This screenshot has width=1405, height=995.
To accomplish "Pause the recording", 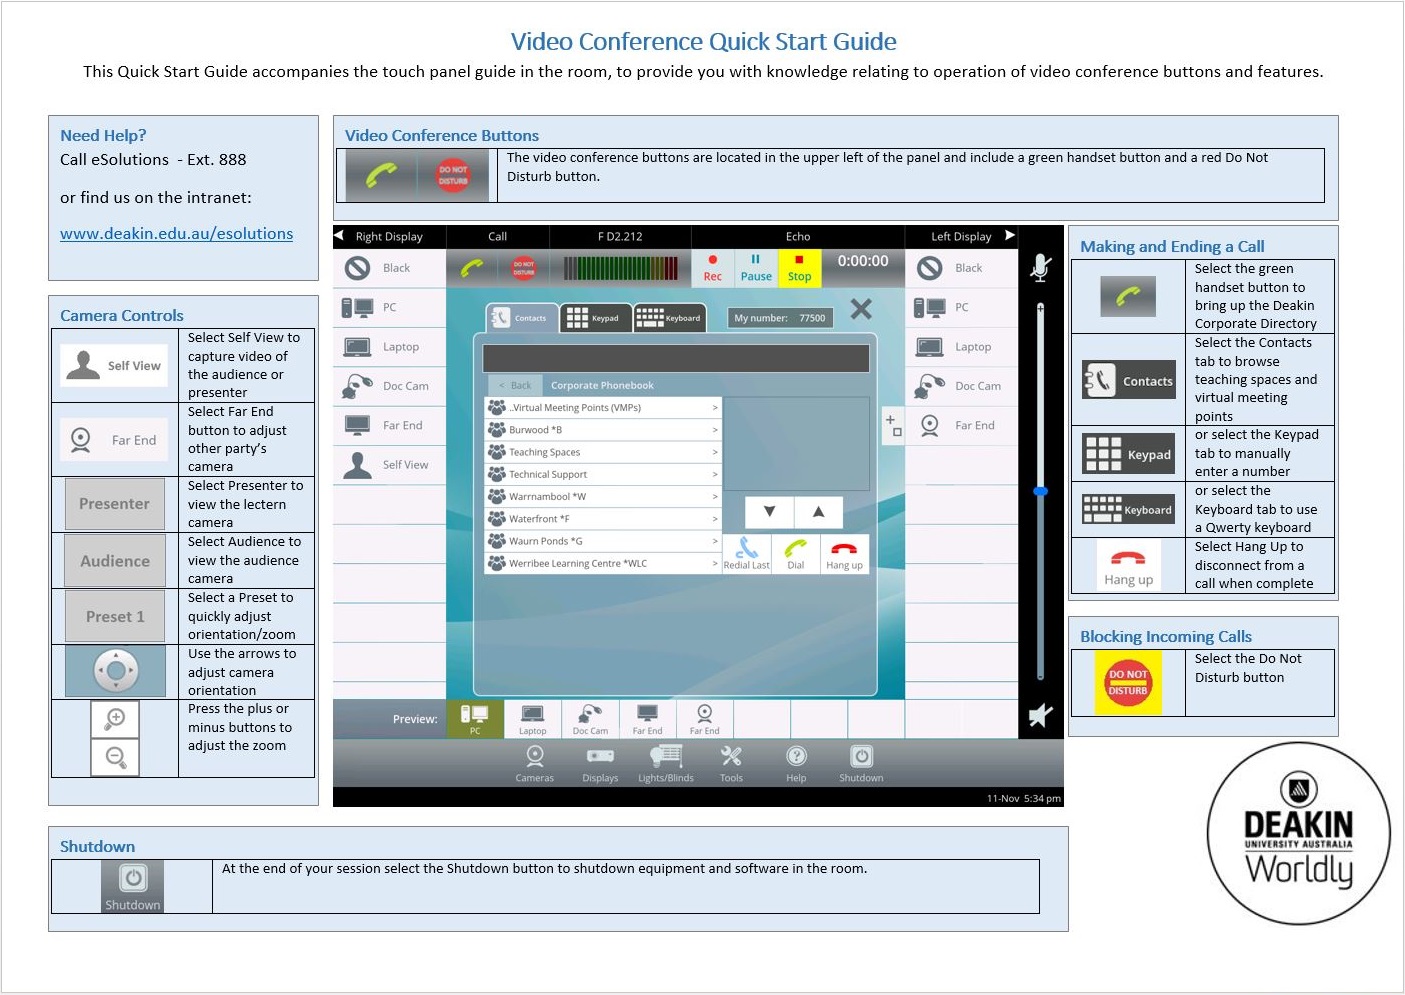I will click(756, 268).
